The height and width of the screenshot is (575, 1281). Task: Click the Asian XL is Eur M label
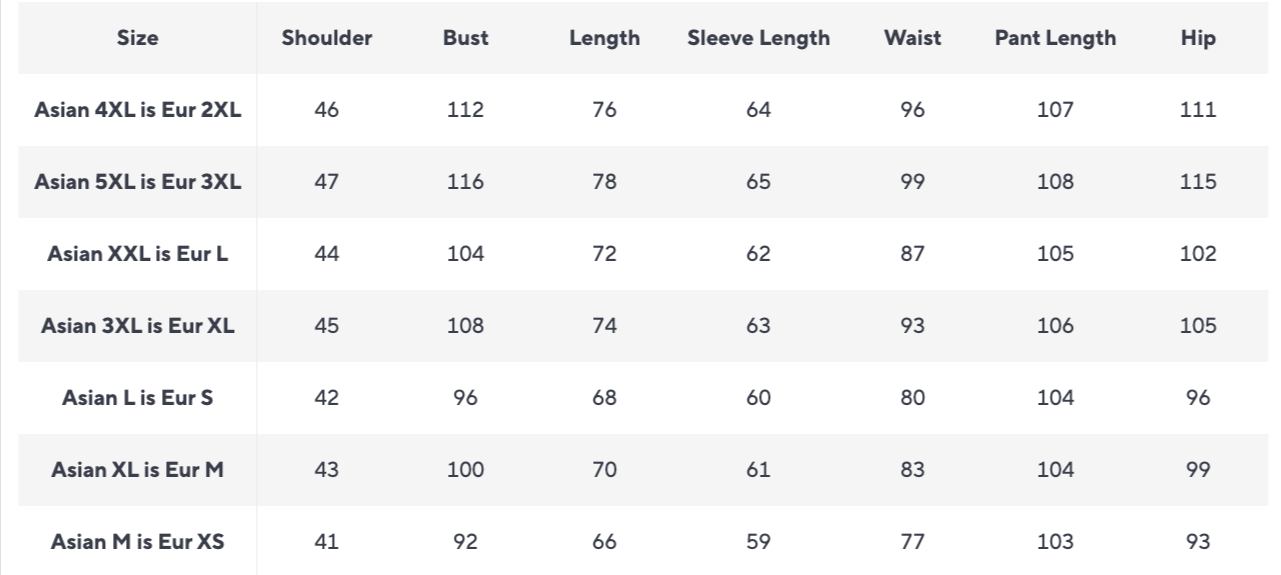138,470
